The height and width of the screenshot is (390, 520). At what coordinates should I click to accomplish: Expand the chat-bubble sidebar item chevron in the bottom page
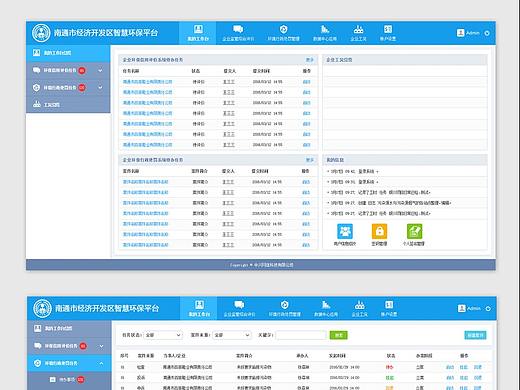click(x=101, y=346)
